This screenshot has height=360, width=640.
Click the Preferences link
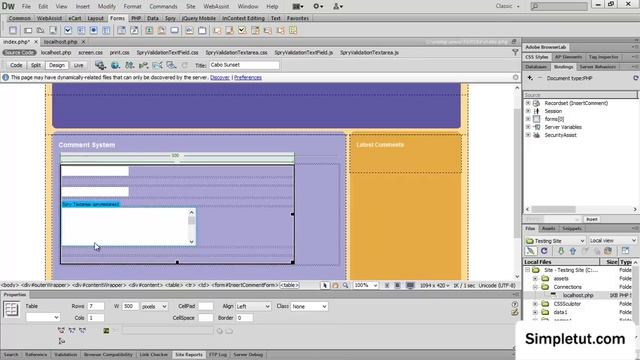tap(248, 78)
